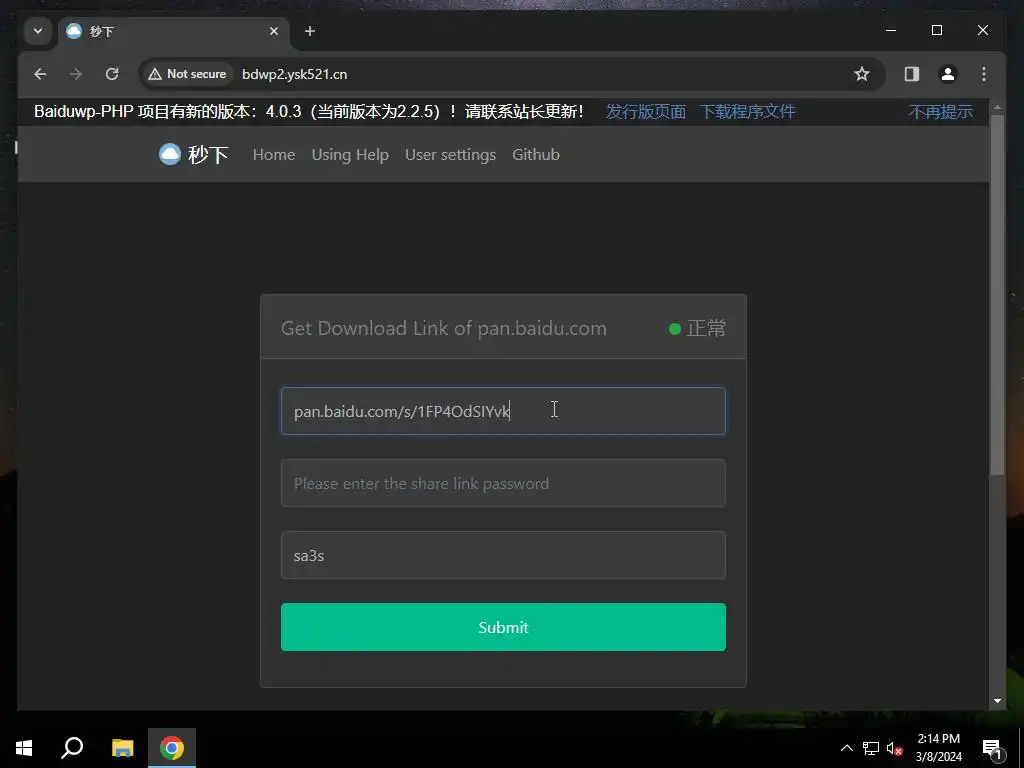Minimize the Chrome window

[x=891, y=30]
